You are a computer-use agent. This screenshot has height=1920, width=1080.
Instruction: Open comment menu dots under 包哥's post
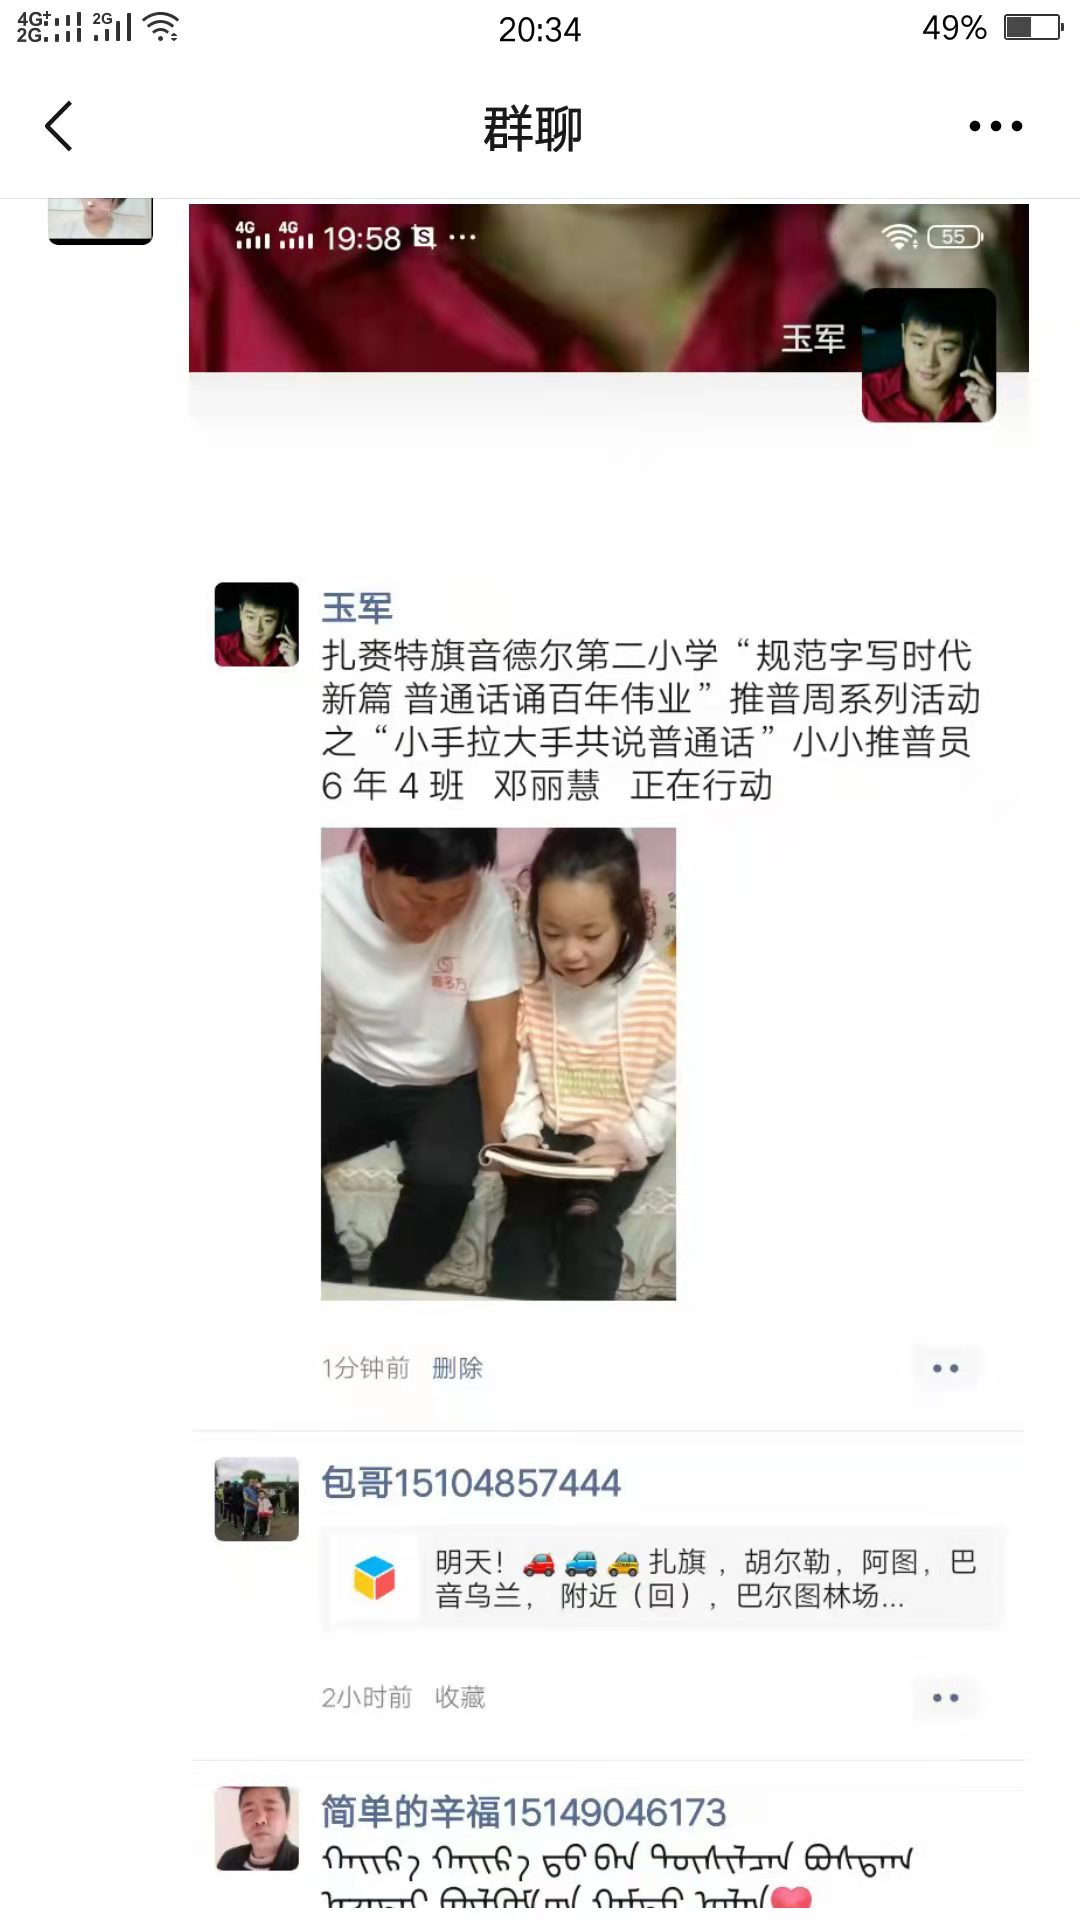pyautogui.click(x=946, y=1697)
